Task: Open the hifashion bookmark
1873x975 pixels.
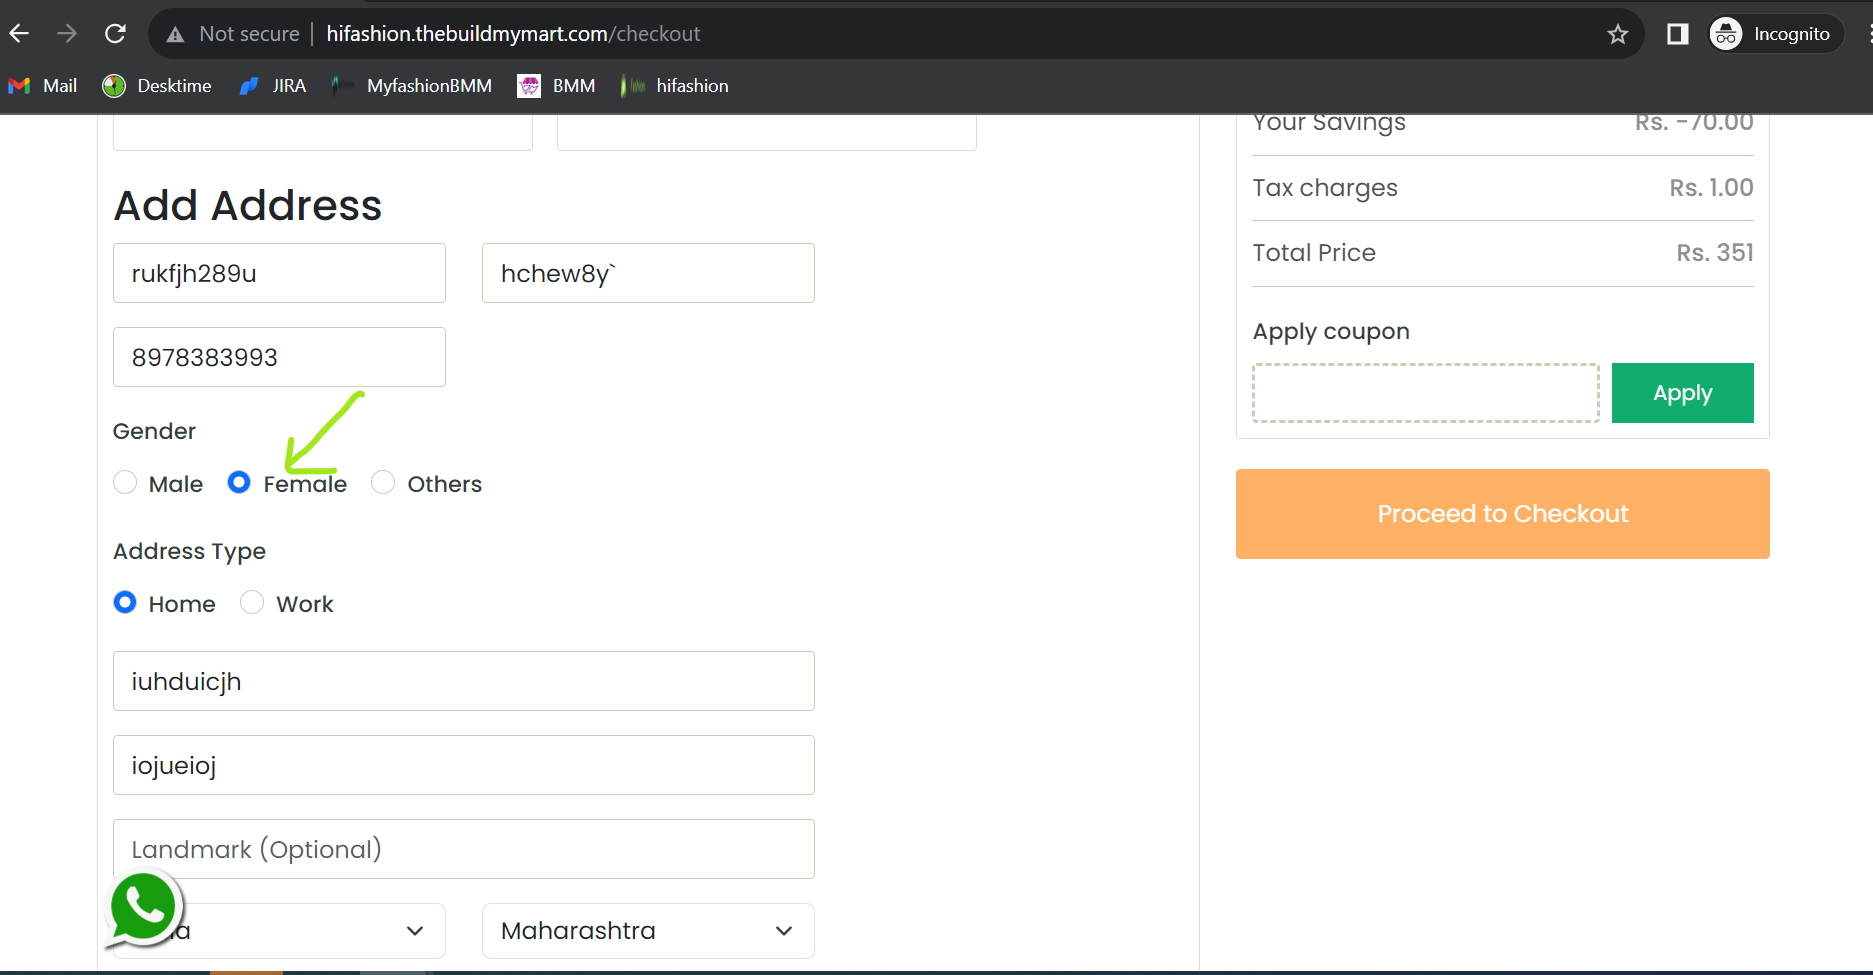Action: (674, 86)
